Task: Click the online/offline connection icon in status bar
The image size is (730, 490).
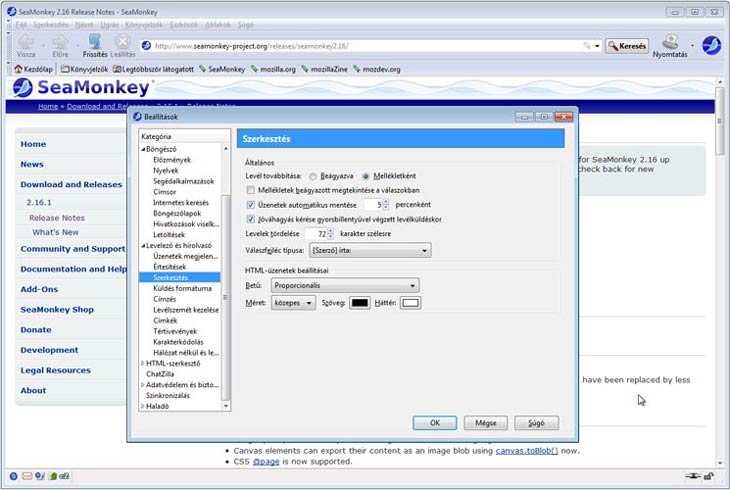Action: 693,476
